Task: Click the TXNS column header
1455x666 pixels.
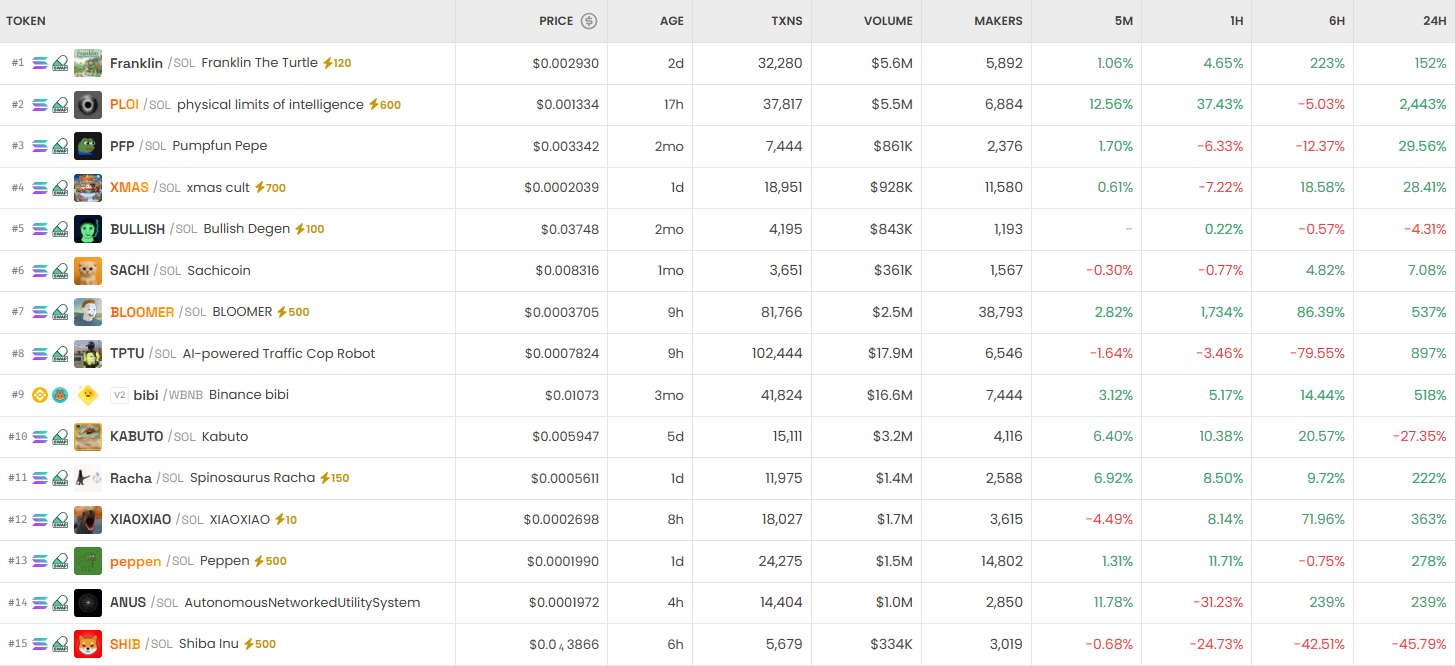Action: [786, 21]
